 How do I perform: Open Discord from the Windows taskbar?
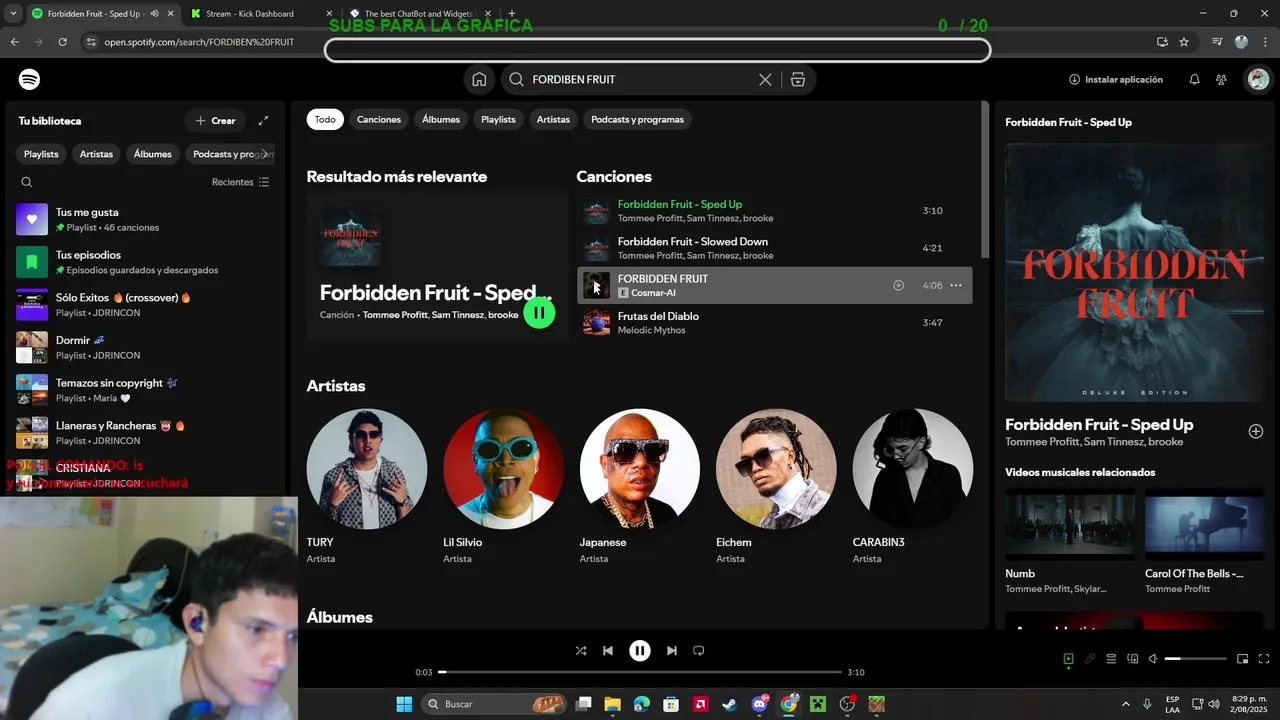coord(759,704)
